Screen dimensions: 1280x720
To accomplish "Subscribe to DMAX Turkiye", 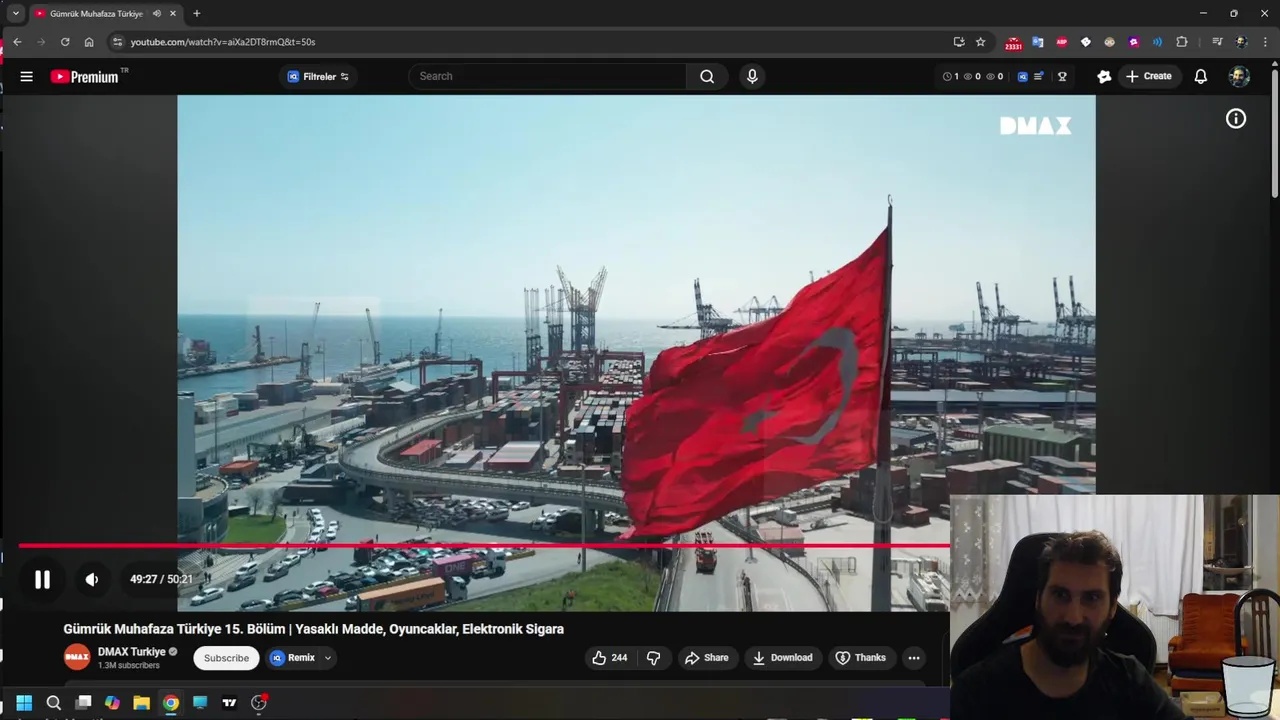I will (x=226, y=658).
